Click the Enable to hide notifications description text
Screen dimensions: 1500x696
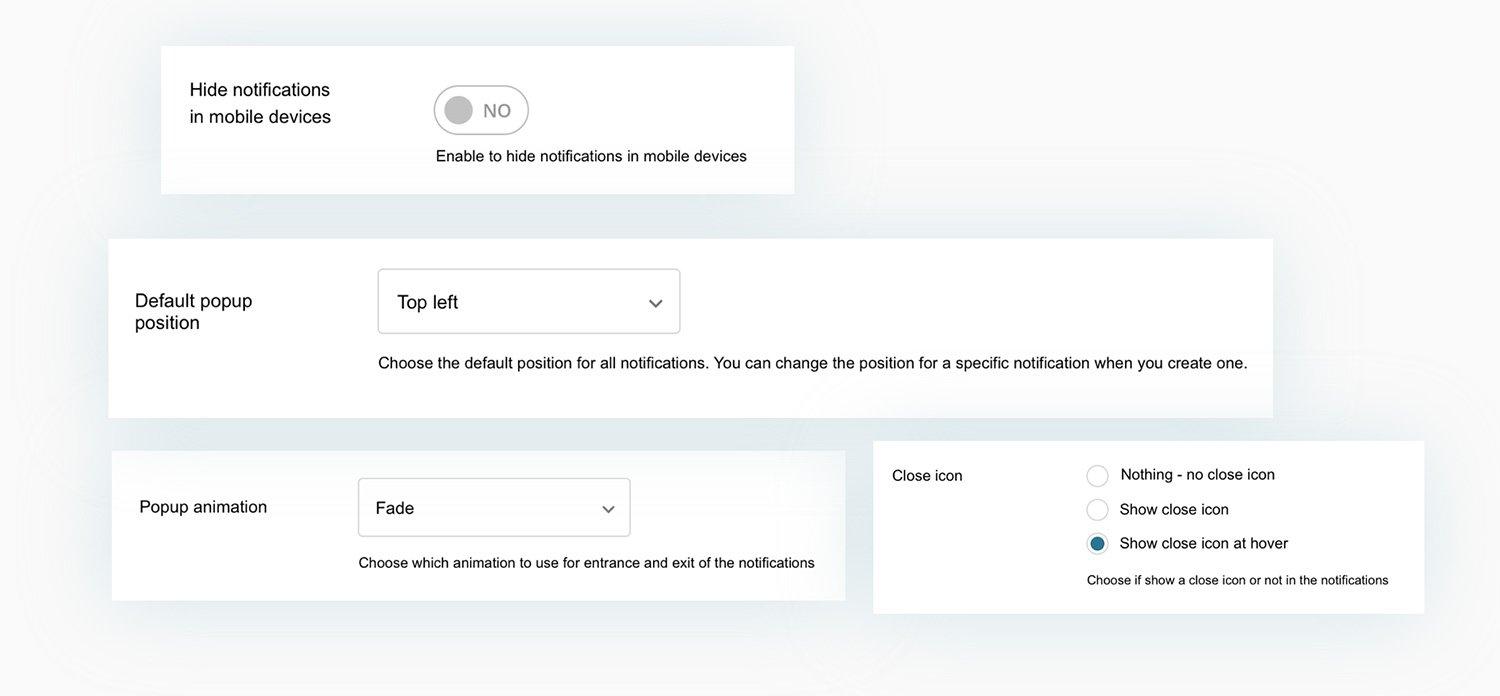pyautogui.click(x=591, y=156)
